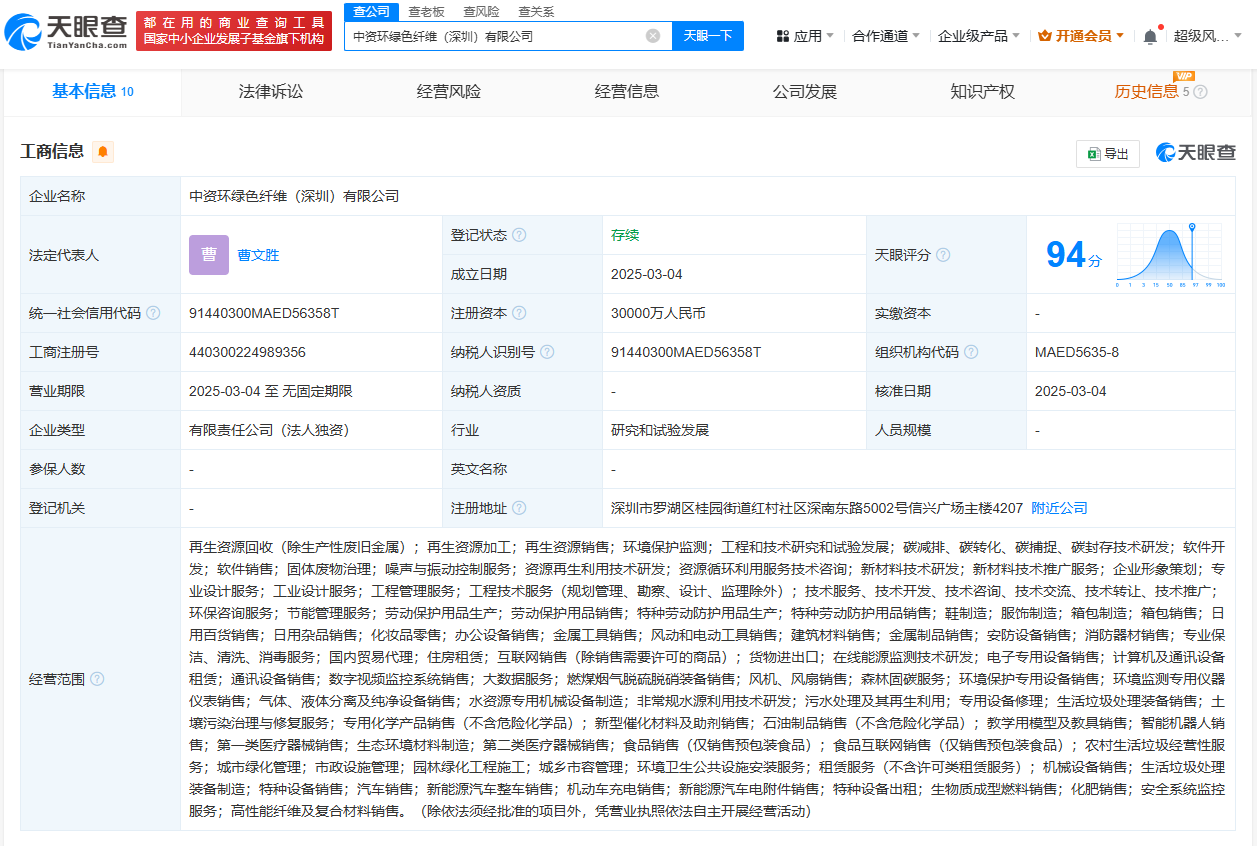
Task: Click the orange alert bell beside 工商信息
Action: pos(103,152)
